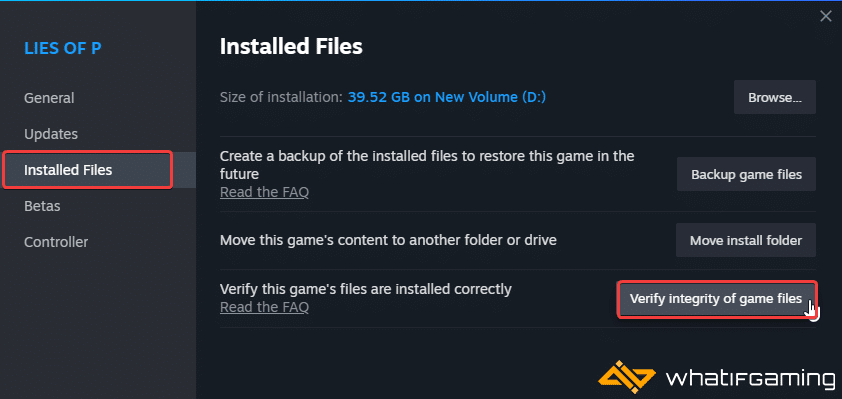The image size is (842, 399).
Task: Close the properties window with the X
Action: 825,17
